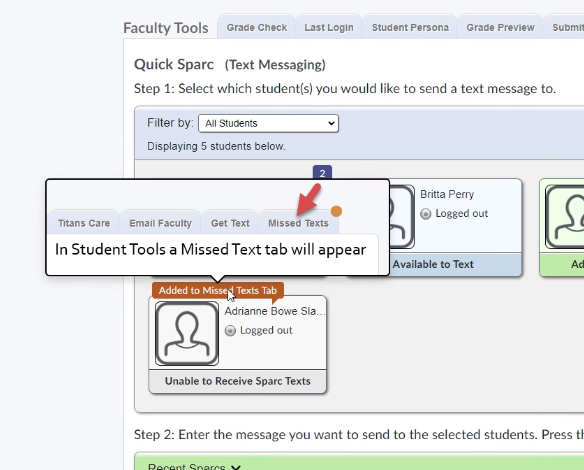Click Britta Perry's Available to Text bar
The width and height of the screenshot is (584, 470).
(455, 264)
